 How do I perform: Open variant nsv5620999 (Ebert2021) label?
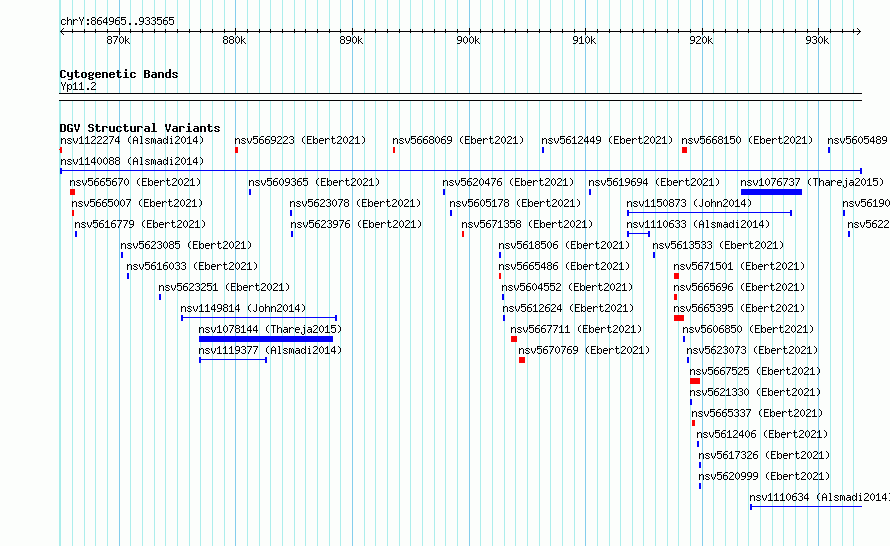763,476
